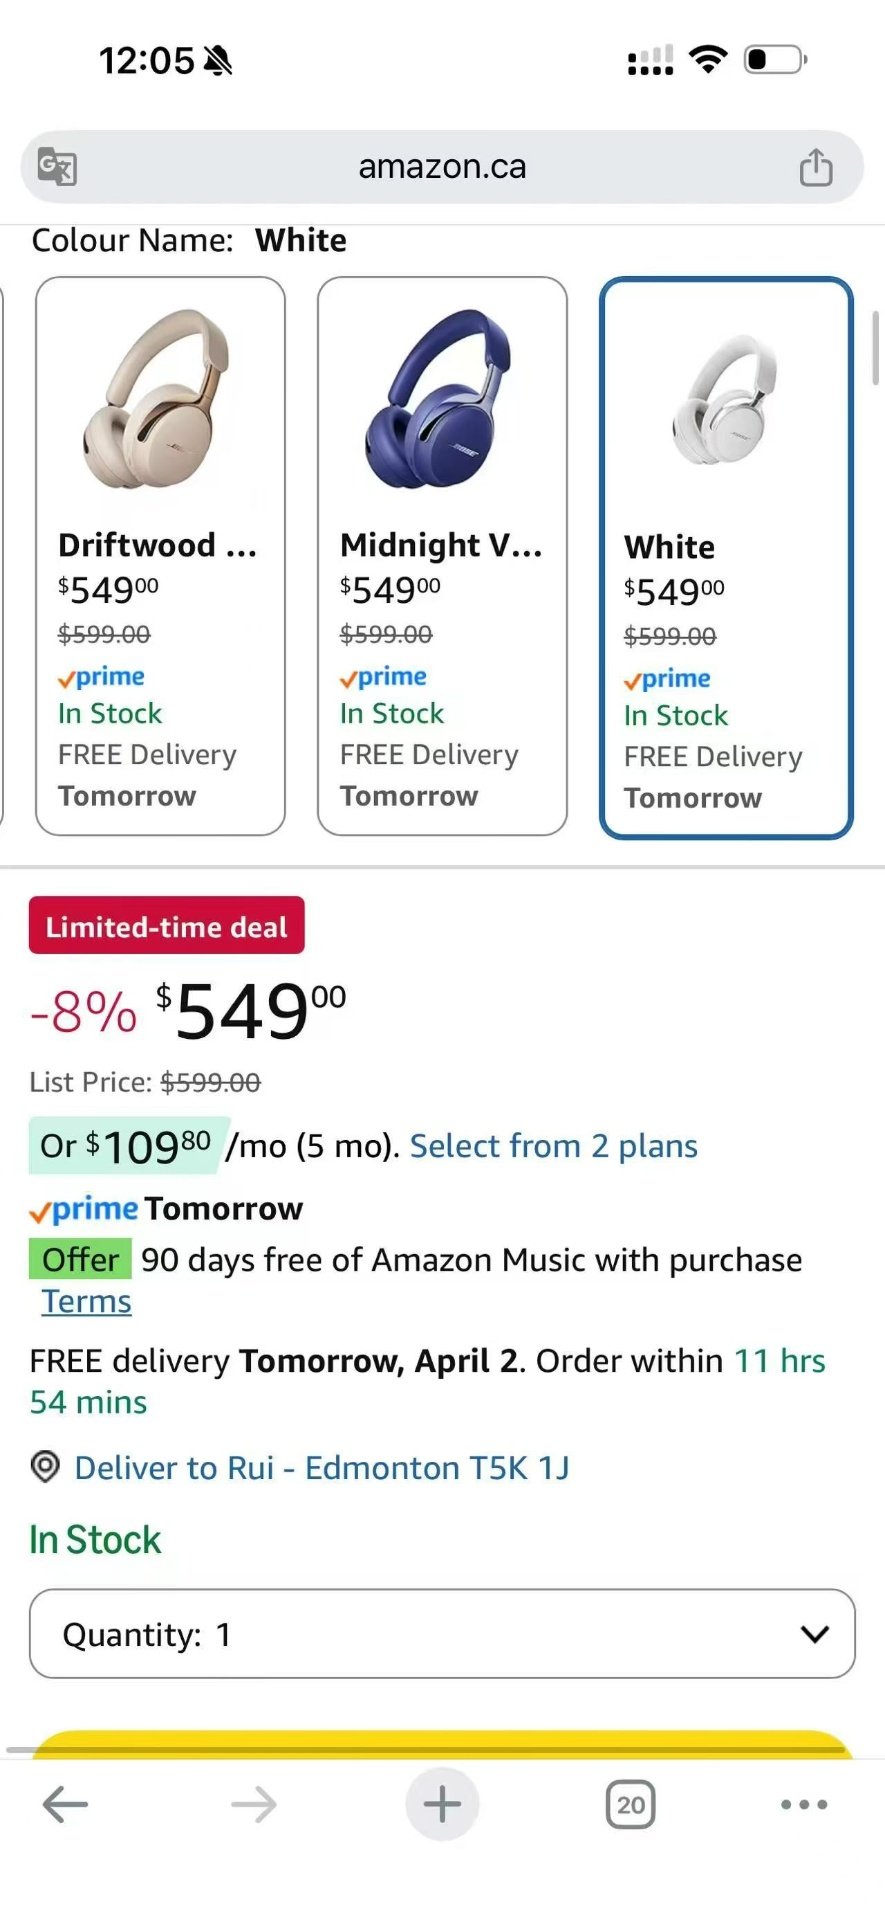Tap the white headphones thumbnail image
This screenshot has width=885, height=1920.
click(726, 400)
